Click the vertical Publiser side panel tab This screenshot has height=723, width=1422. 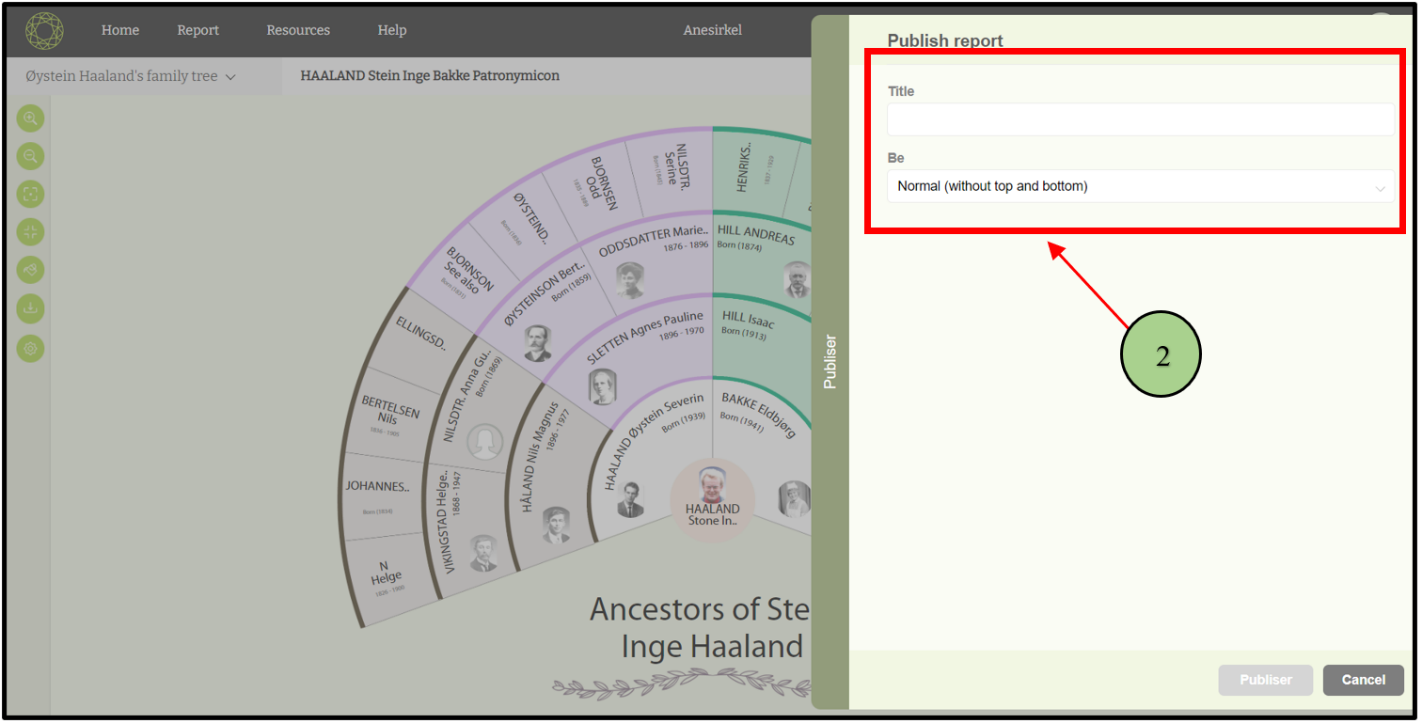point(830,361)
